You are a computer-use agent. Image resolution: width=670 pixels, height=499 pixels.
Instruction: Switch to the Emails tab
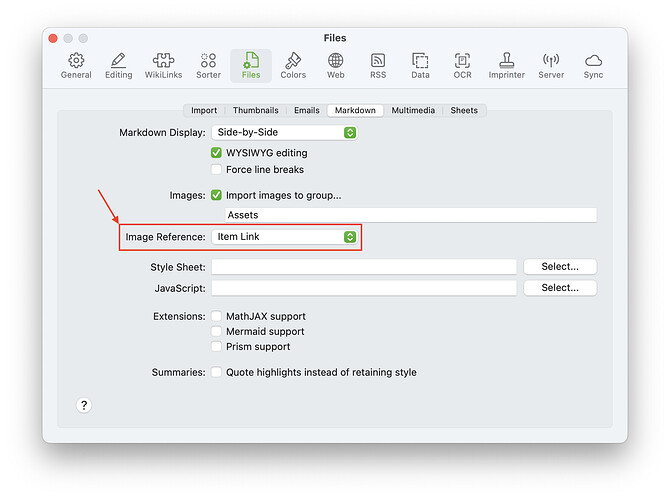(307, 110)
